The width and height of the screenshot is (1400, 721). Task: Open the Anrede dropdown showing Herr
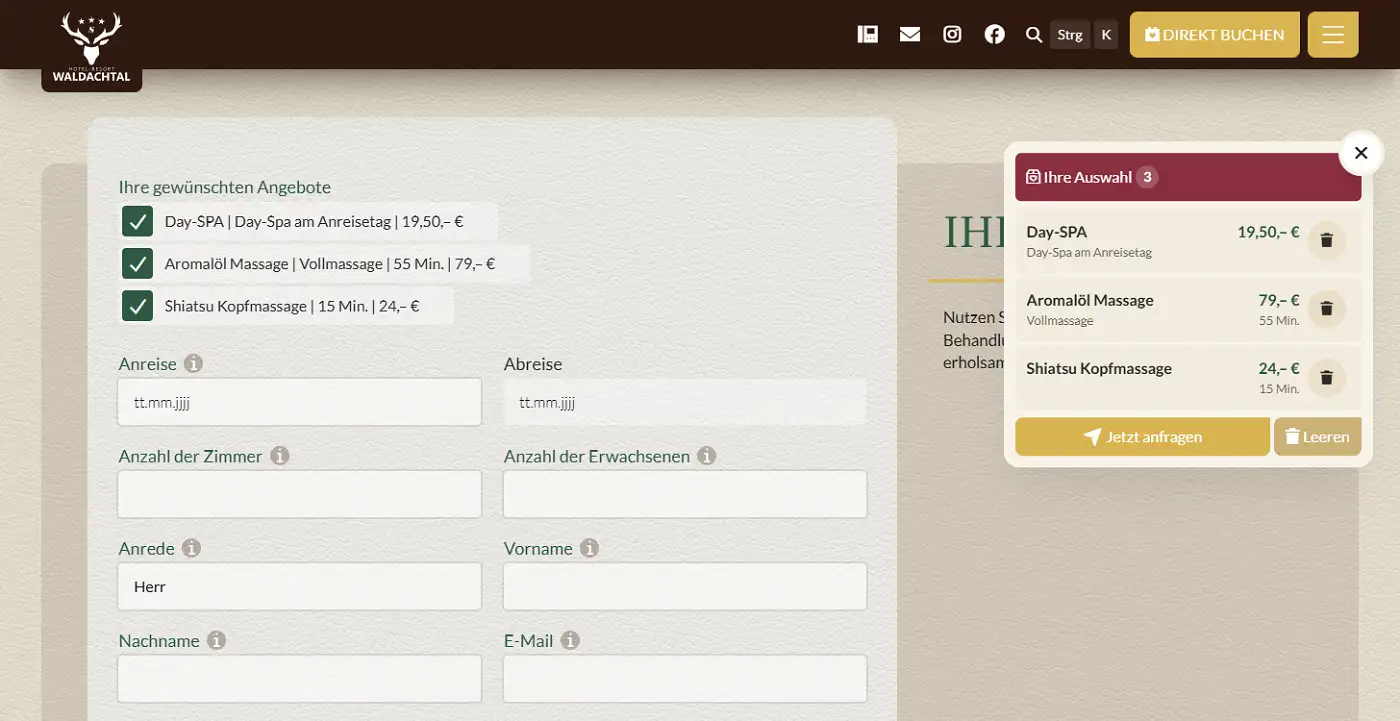click(299, 587)
